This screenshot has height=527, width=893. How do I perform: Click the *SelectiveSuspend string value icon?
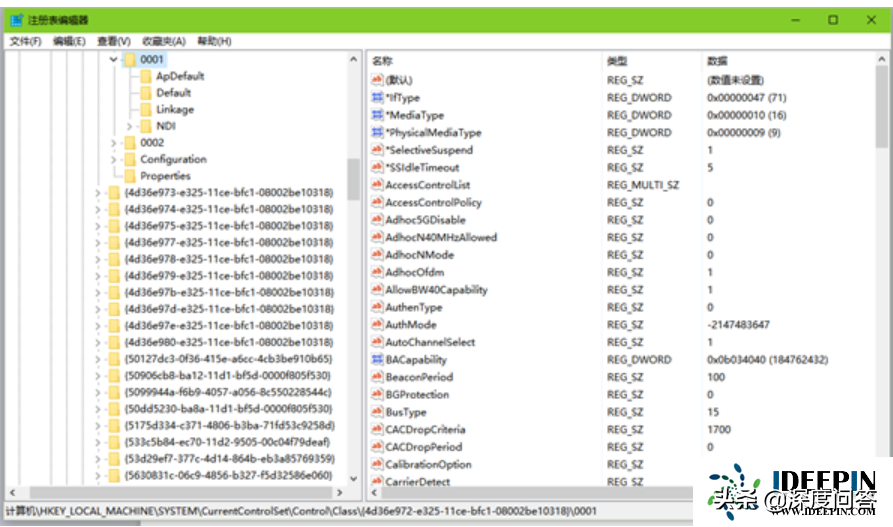[377, 150]
